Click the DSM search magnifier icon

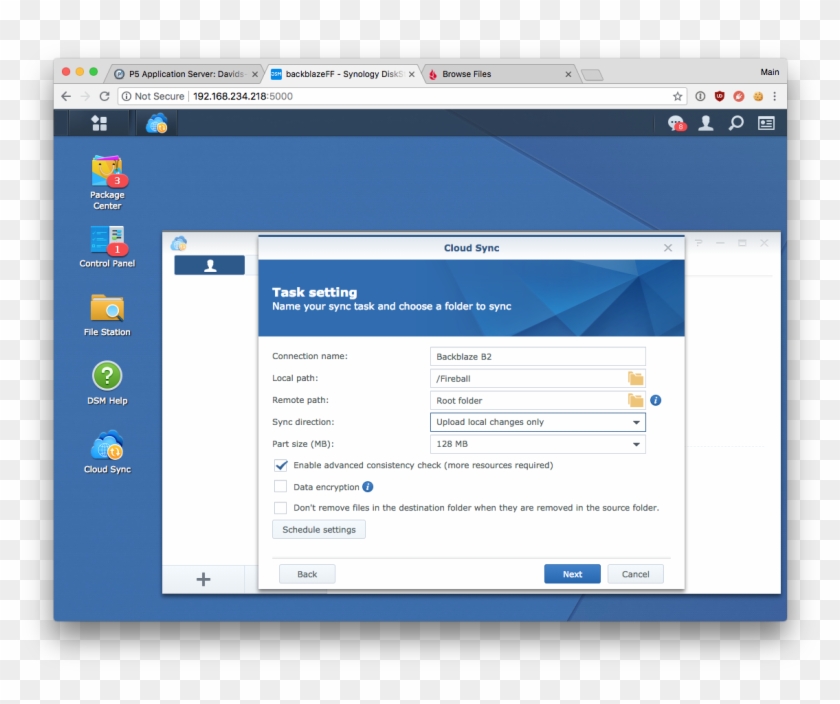pyautogui.click(x=735, y=122)
